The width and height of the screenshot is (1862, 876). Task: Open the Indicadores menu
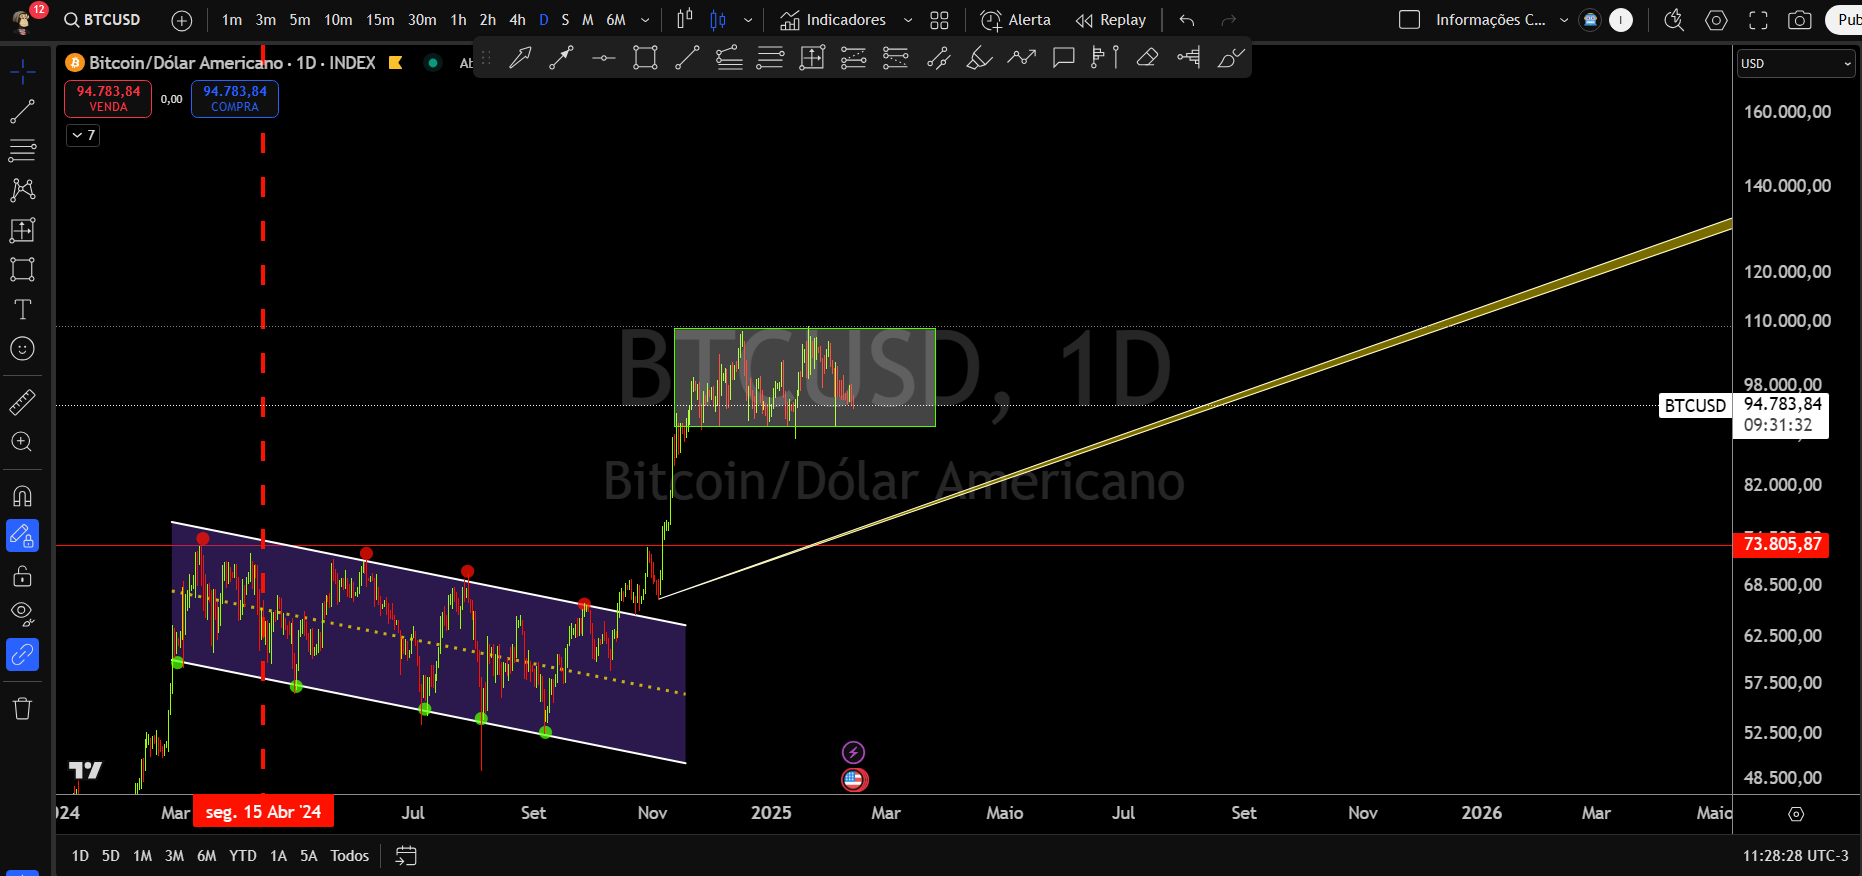tap(833, 20)
